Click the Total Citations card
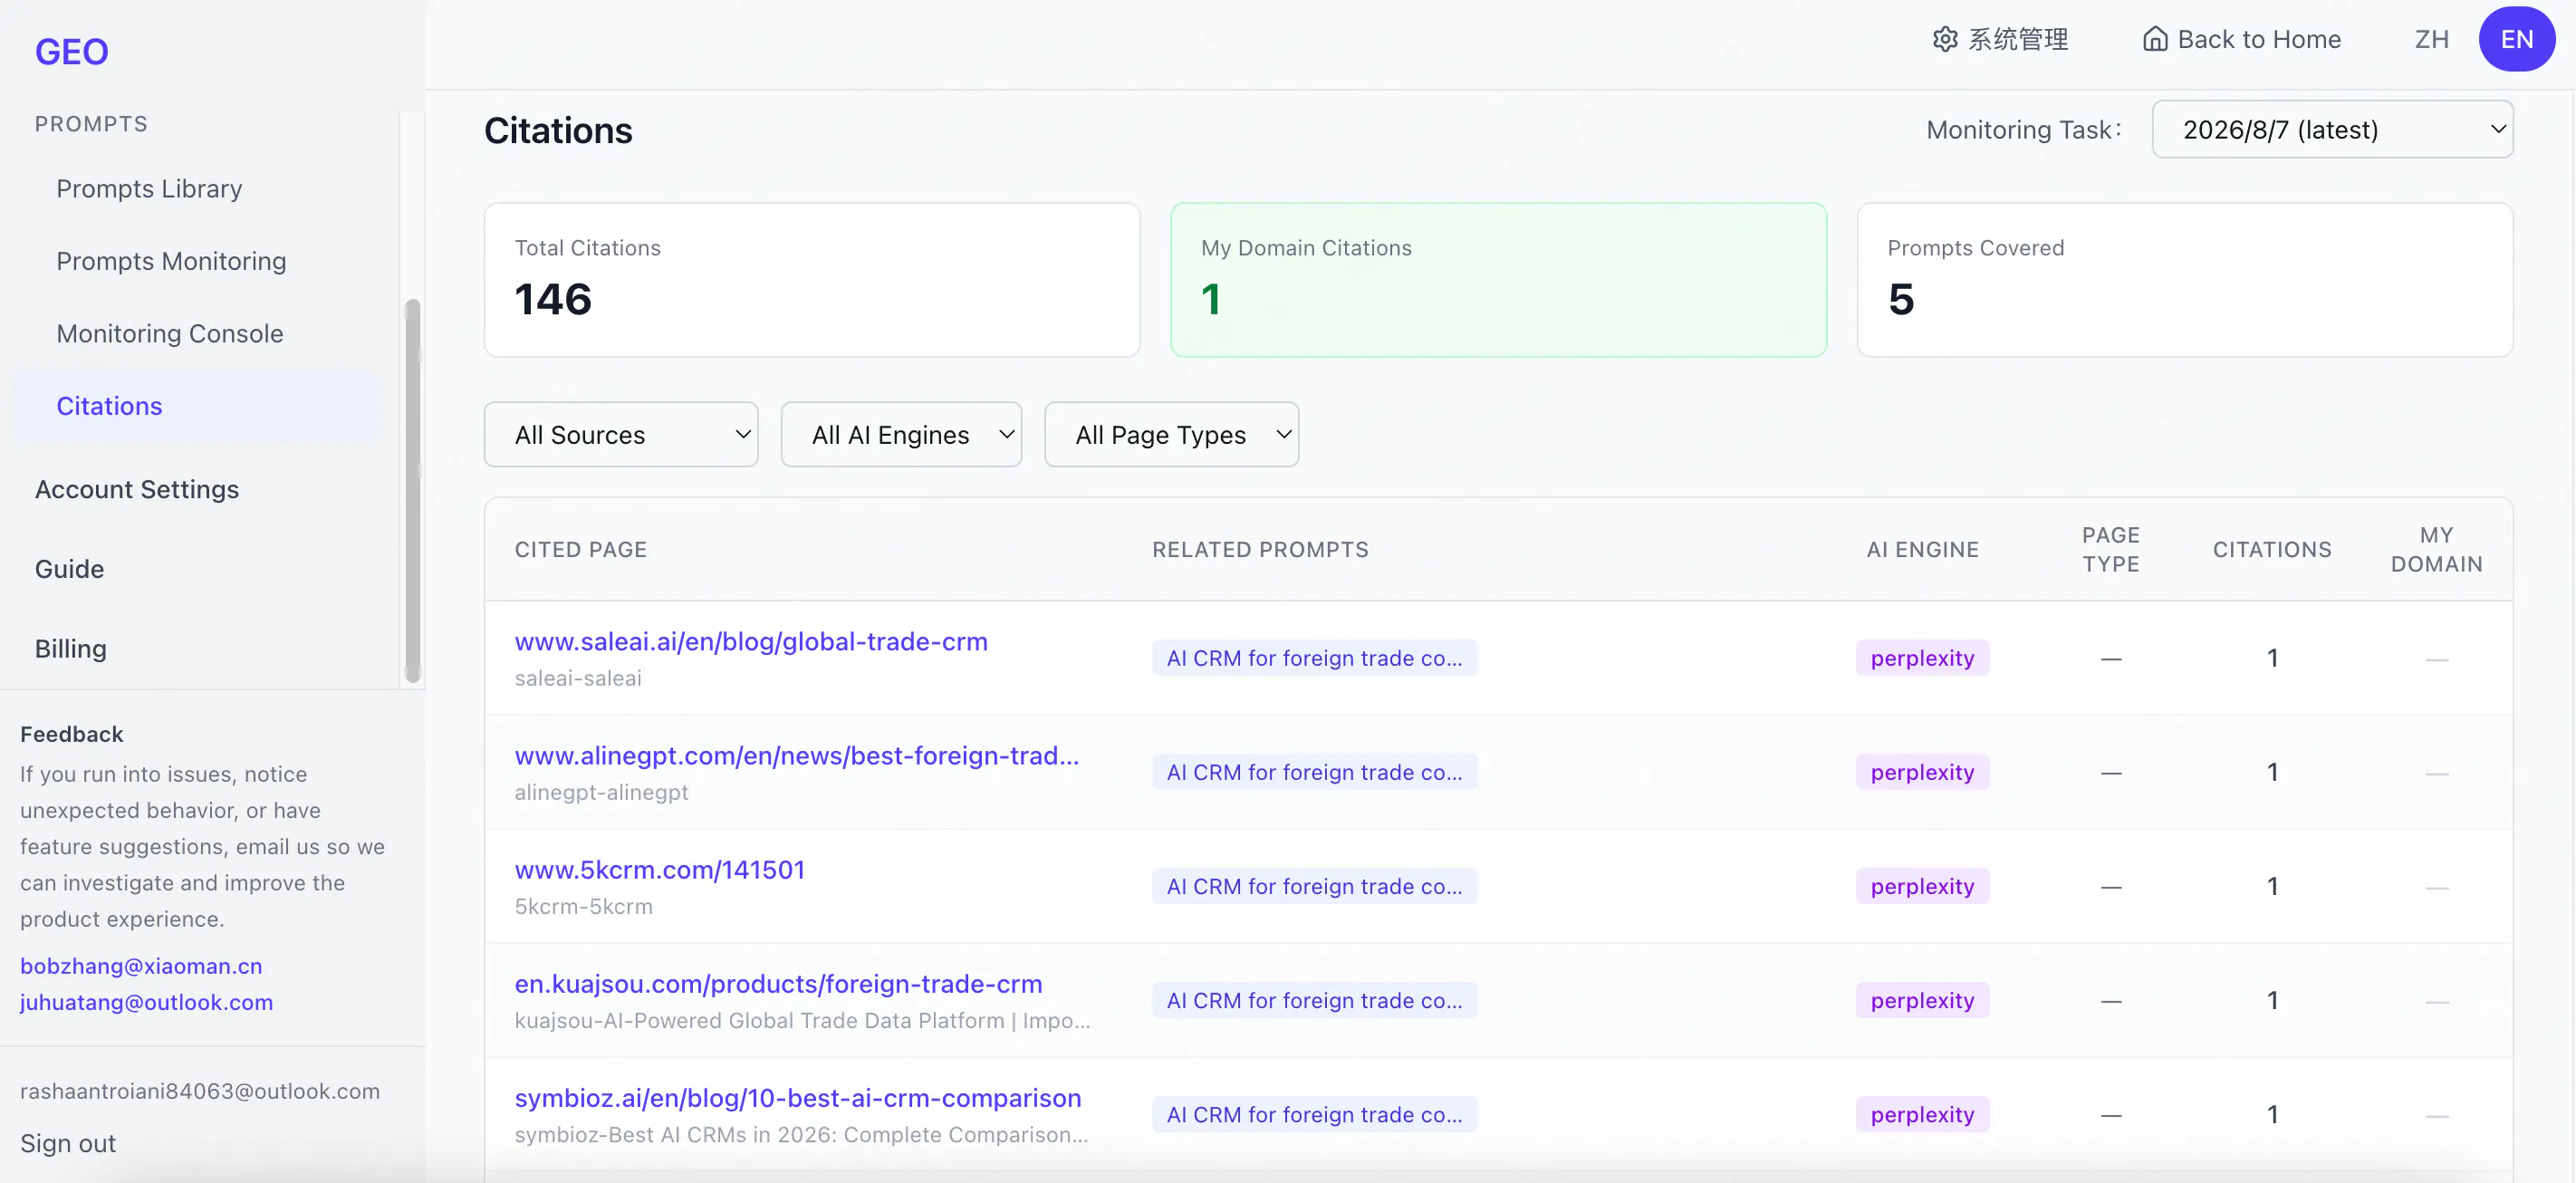Image resolution: width=2576 pixels, height=1183 pixels. (812, 280)
